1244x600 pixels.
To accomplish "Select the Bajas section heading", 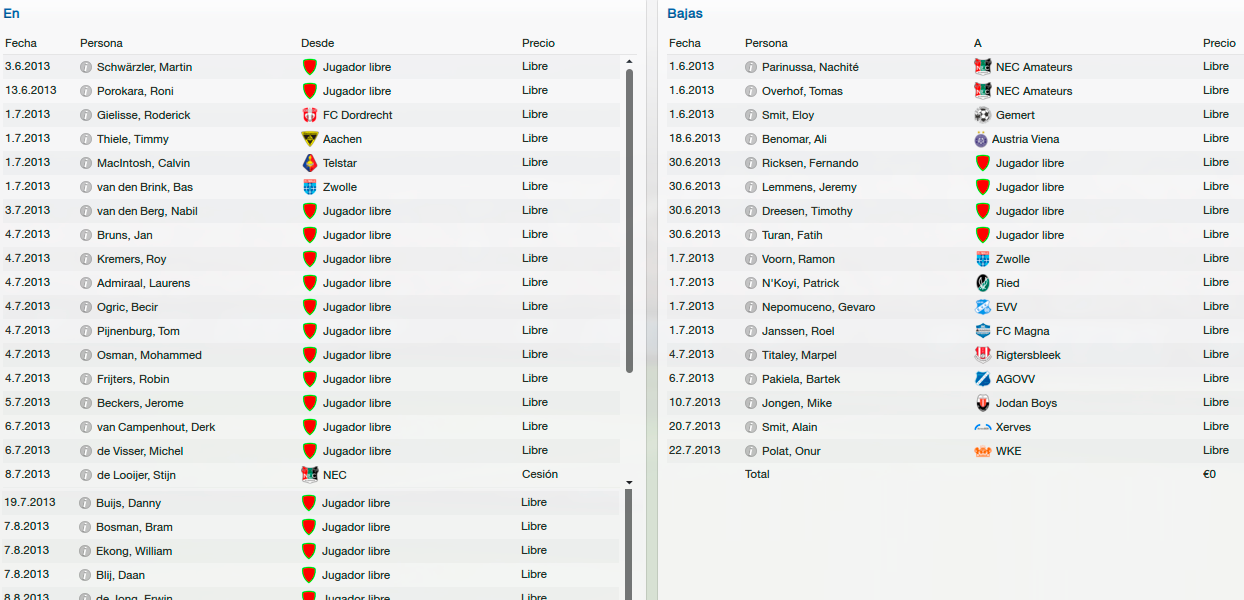I will [x=685, y=13].
